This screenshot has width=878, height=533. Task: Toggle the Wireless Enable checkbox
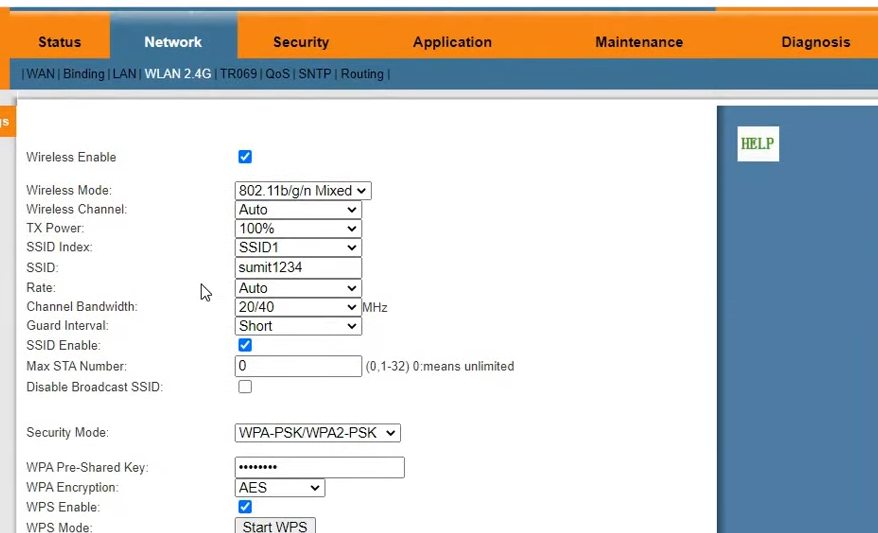[245, 157]
